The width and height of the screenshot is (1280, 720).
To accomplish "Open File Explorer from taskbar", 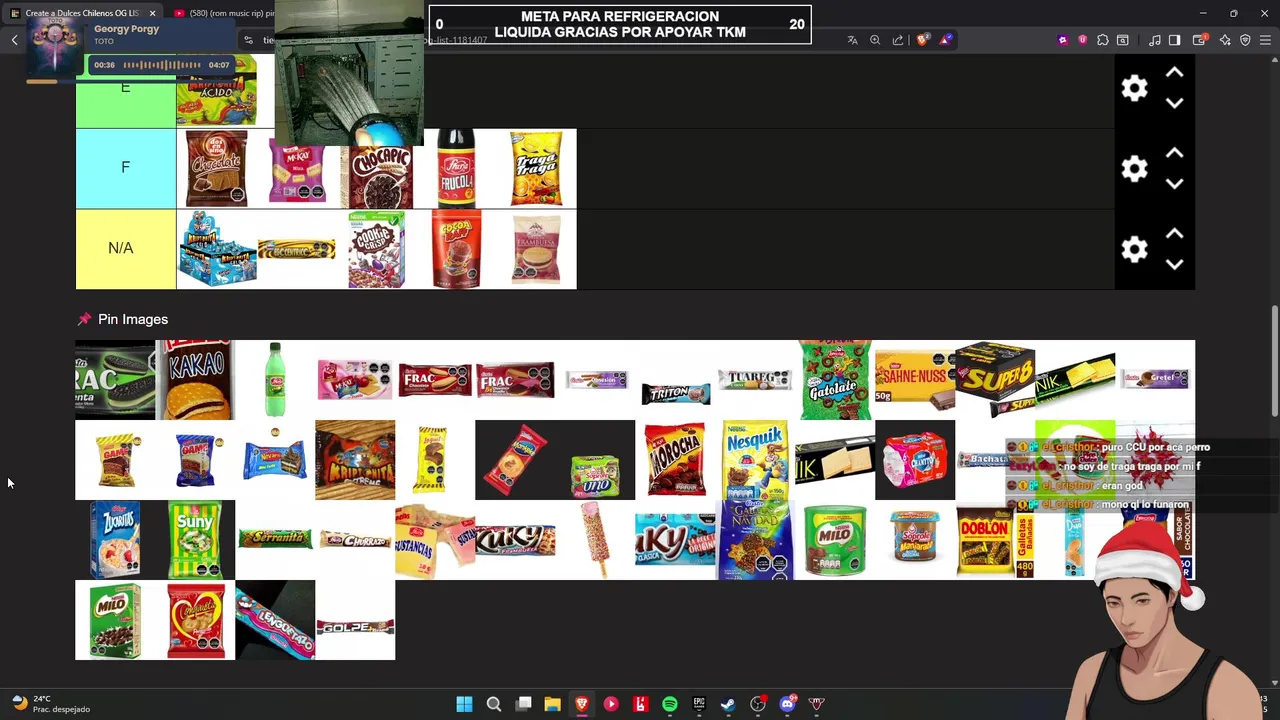I will [x=552, y=704].
